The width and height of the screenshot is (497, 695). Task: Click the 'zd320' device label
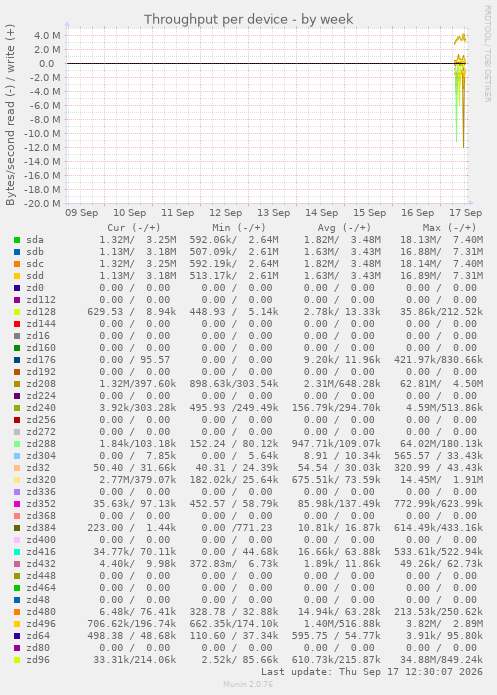(x=41, y=480)
